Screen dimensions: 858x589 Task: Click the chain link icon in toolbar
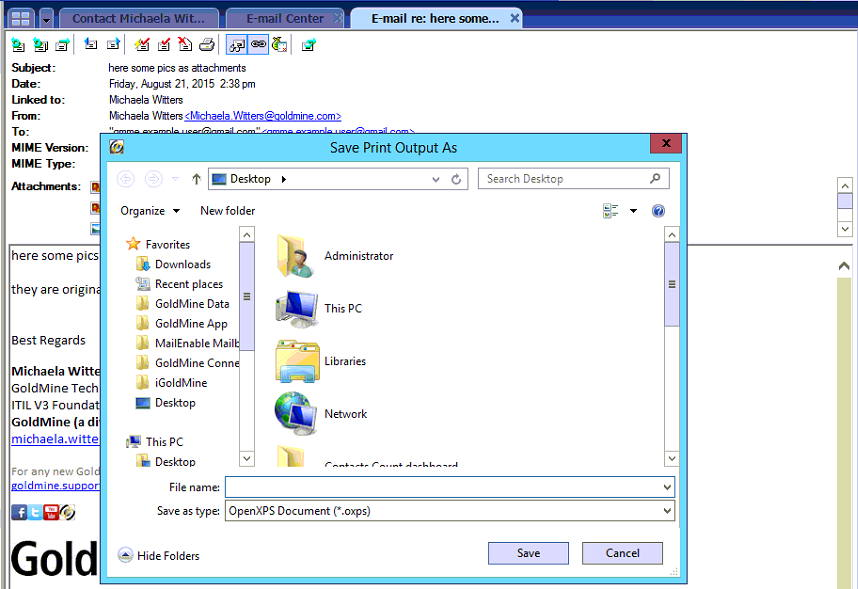point(258,44)
